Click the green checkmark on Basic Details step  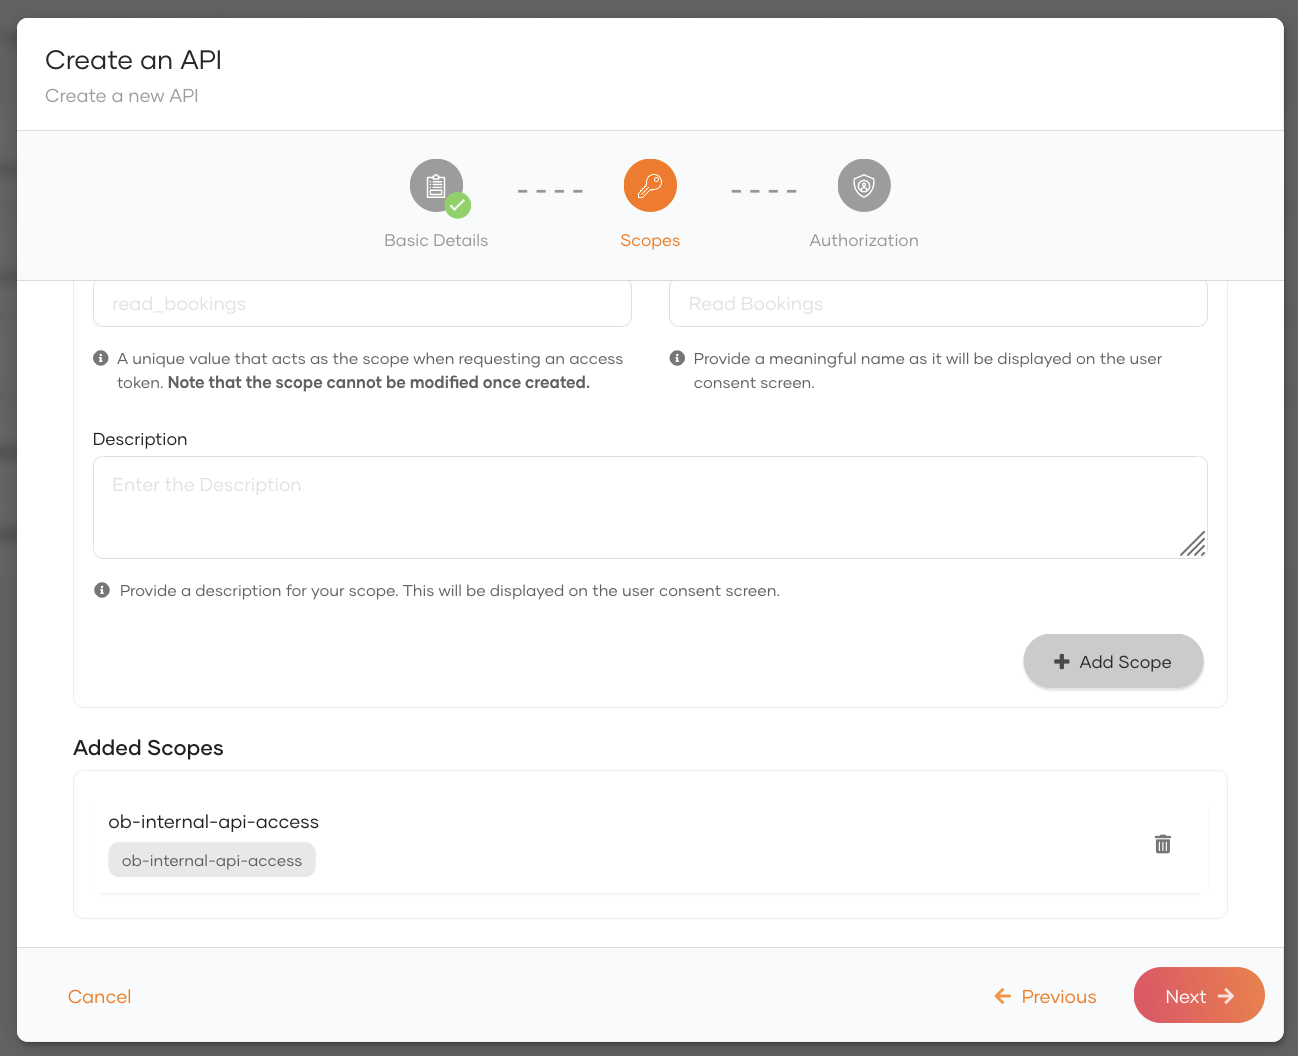(459, 207)
